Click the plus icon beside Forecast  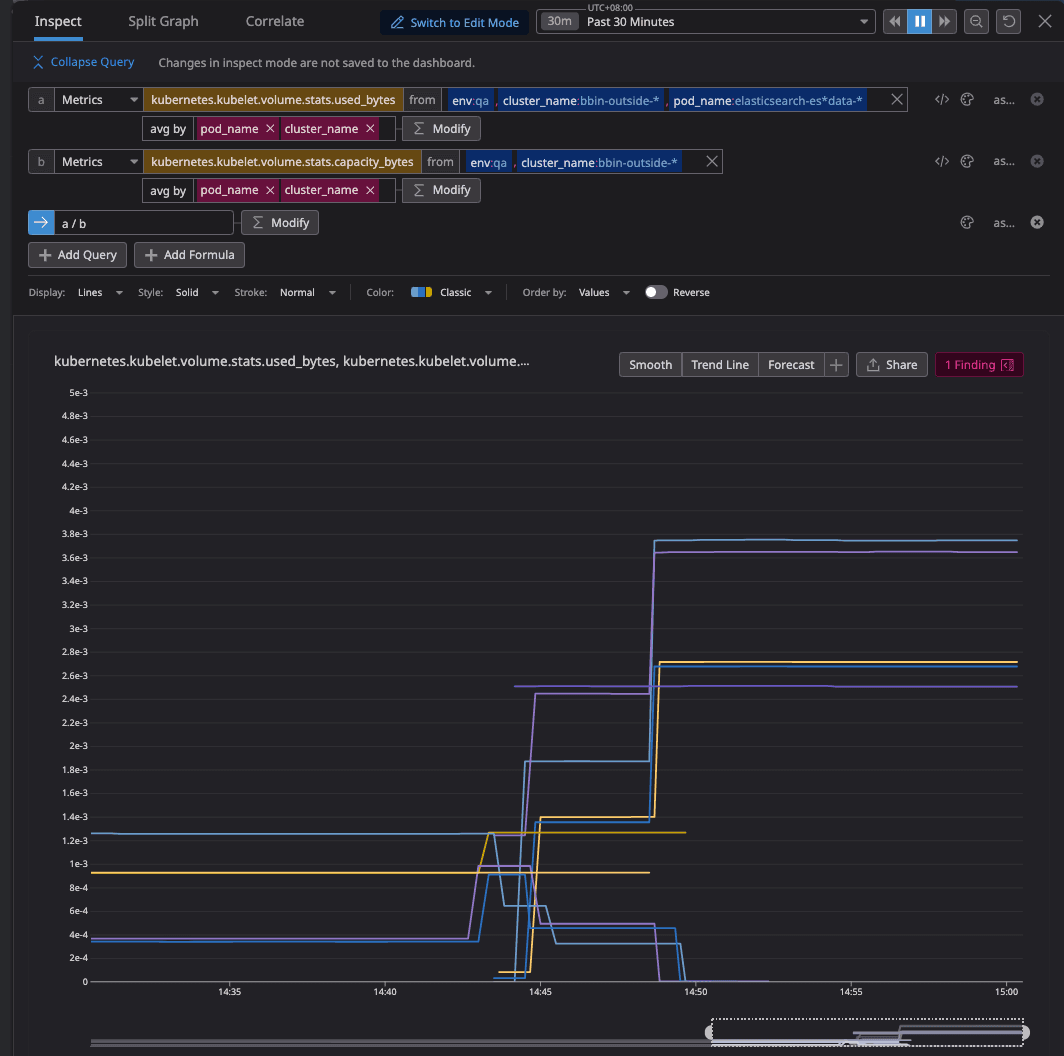[836, 365]
